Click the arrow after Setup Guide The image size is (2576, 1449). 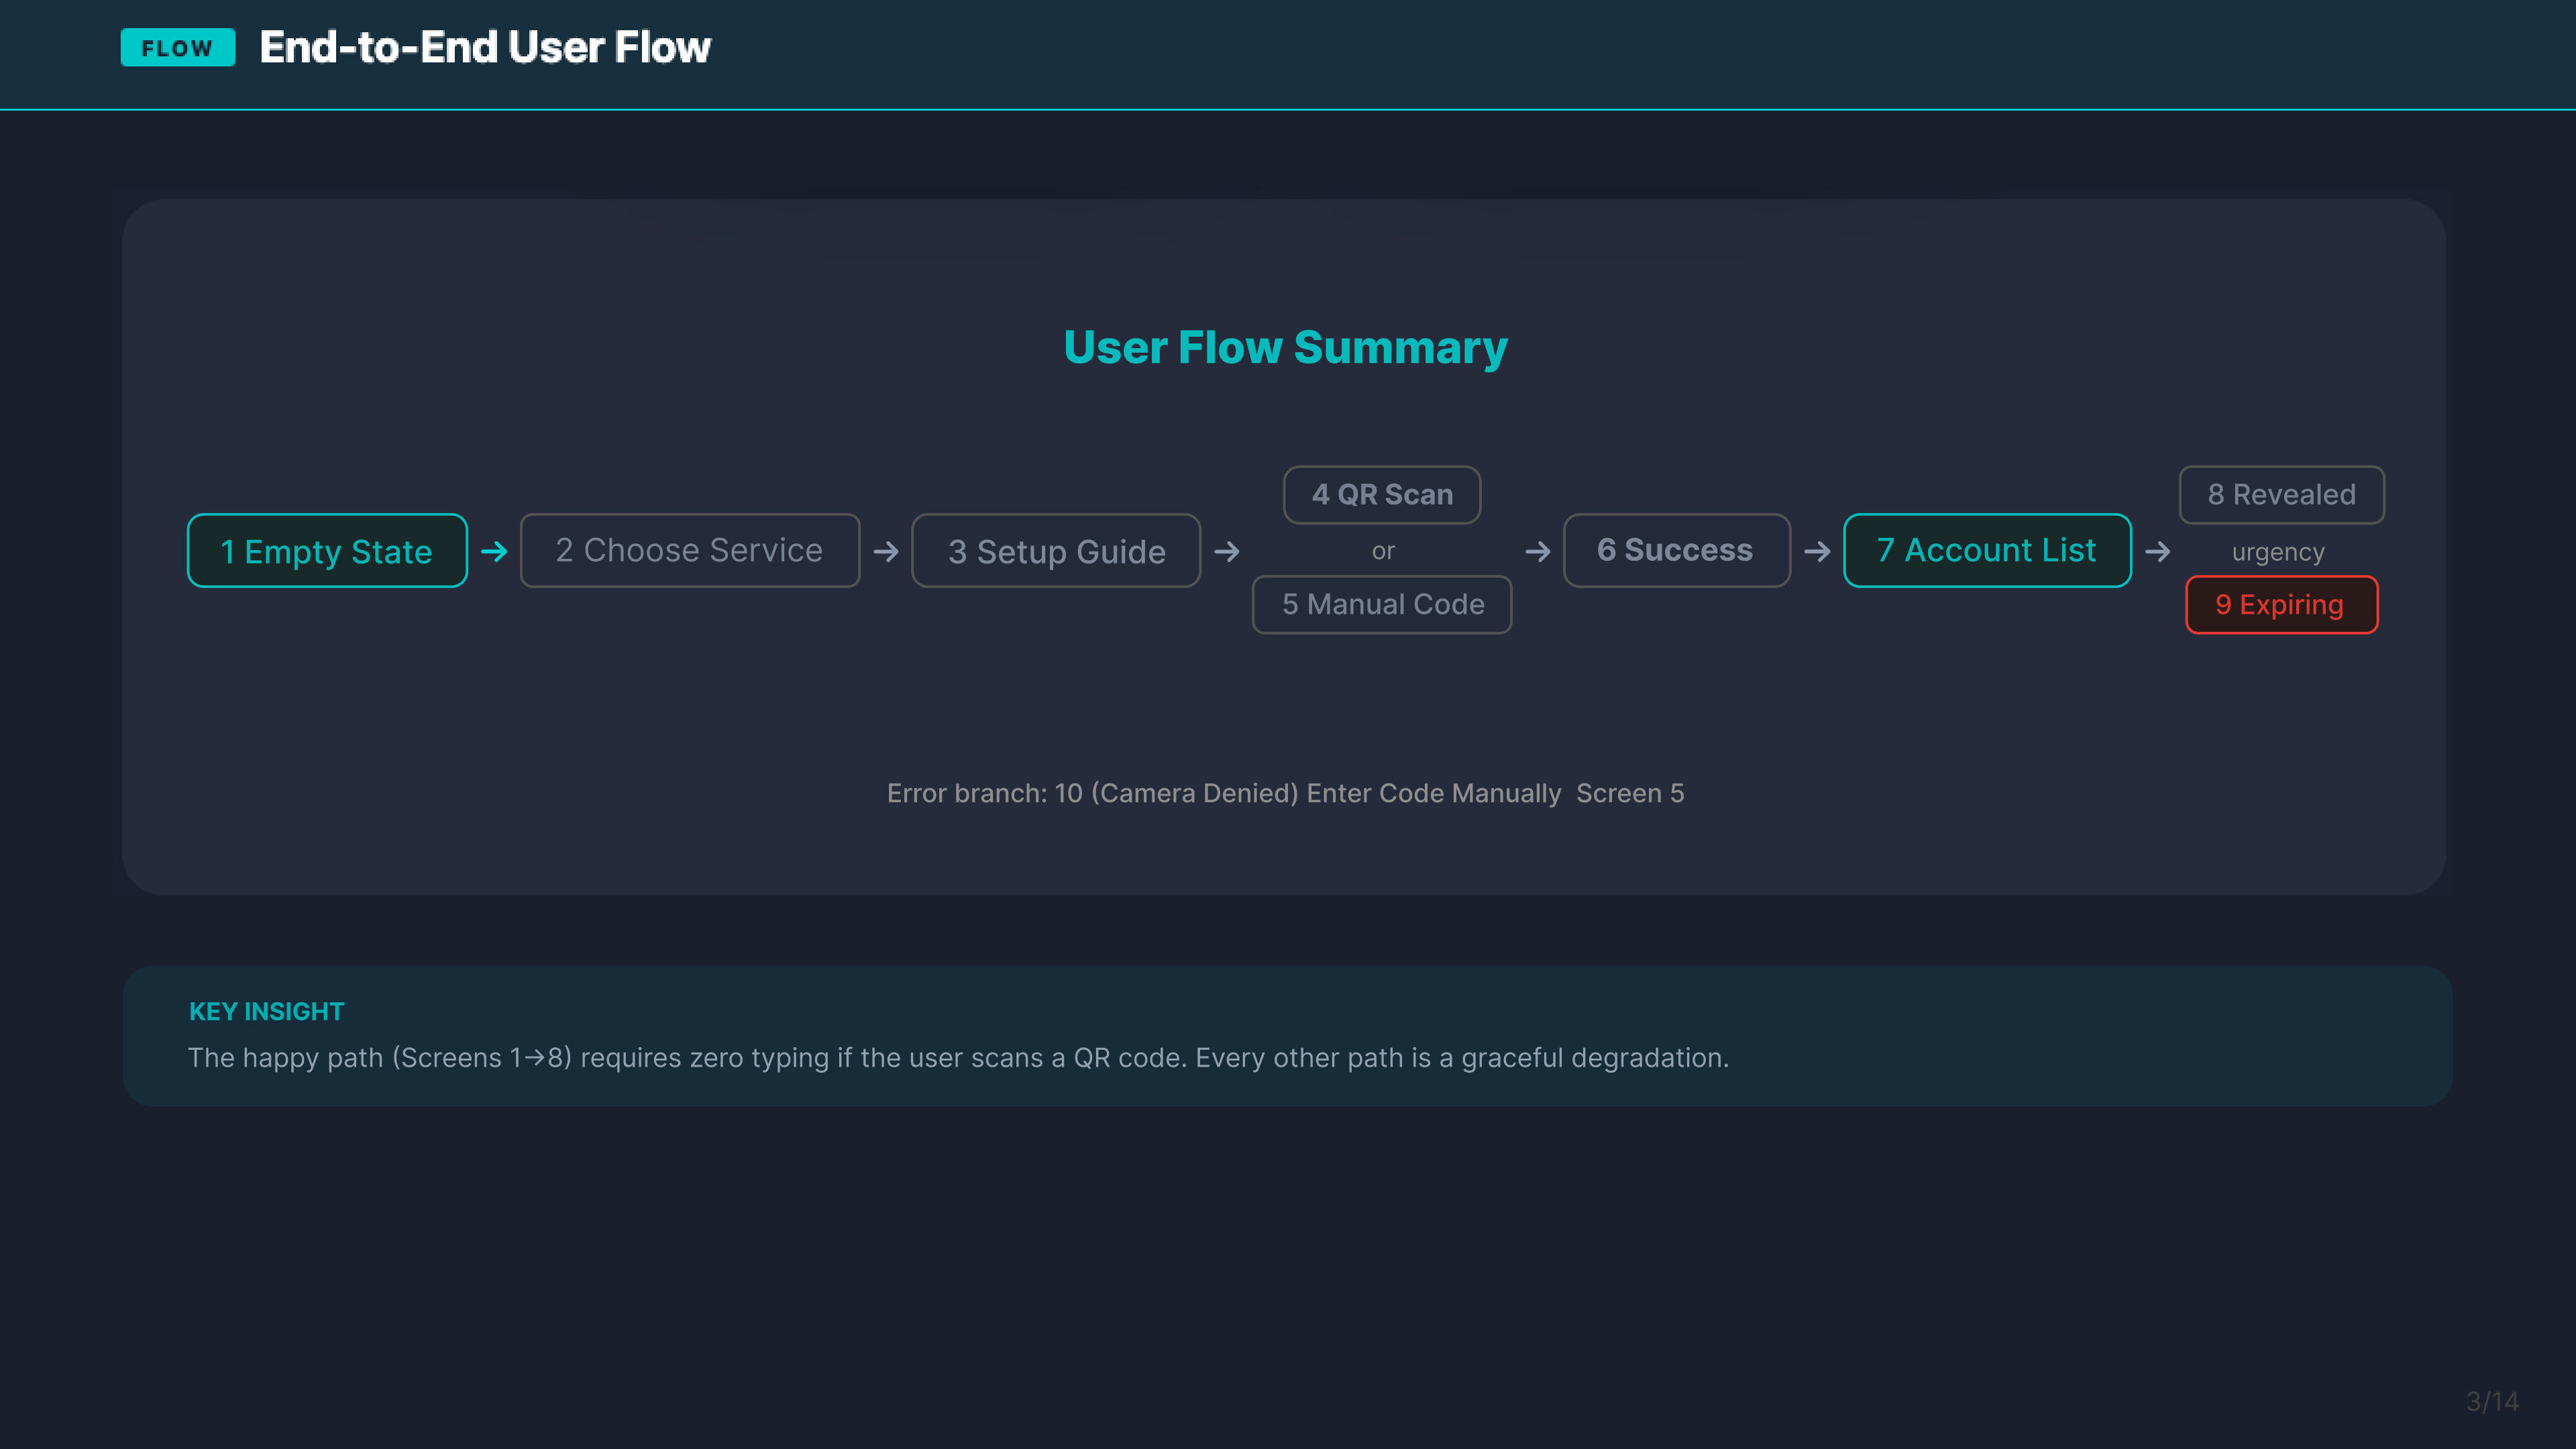click(x=1227, y=551)
